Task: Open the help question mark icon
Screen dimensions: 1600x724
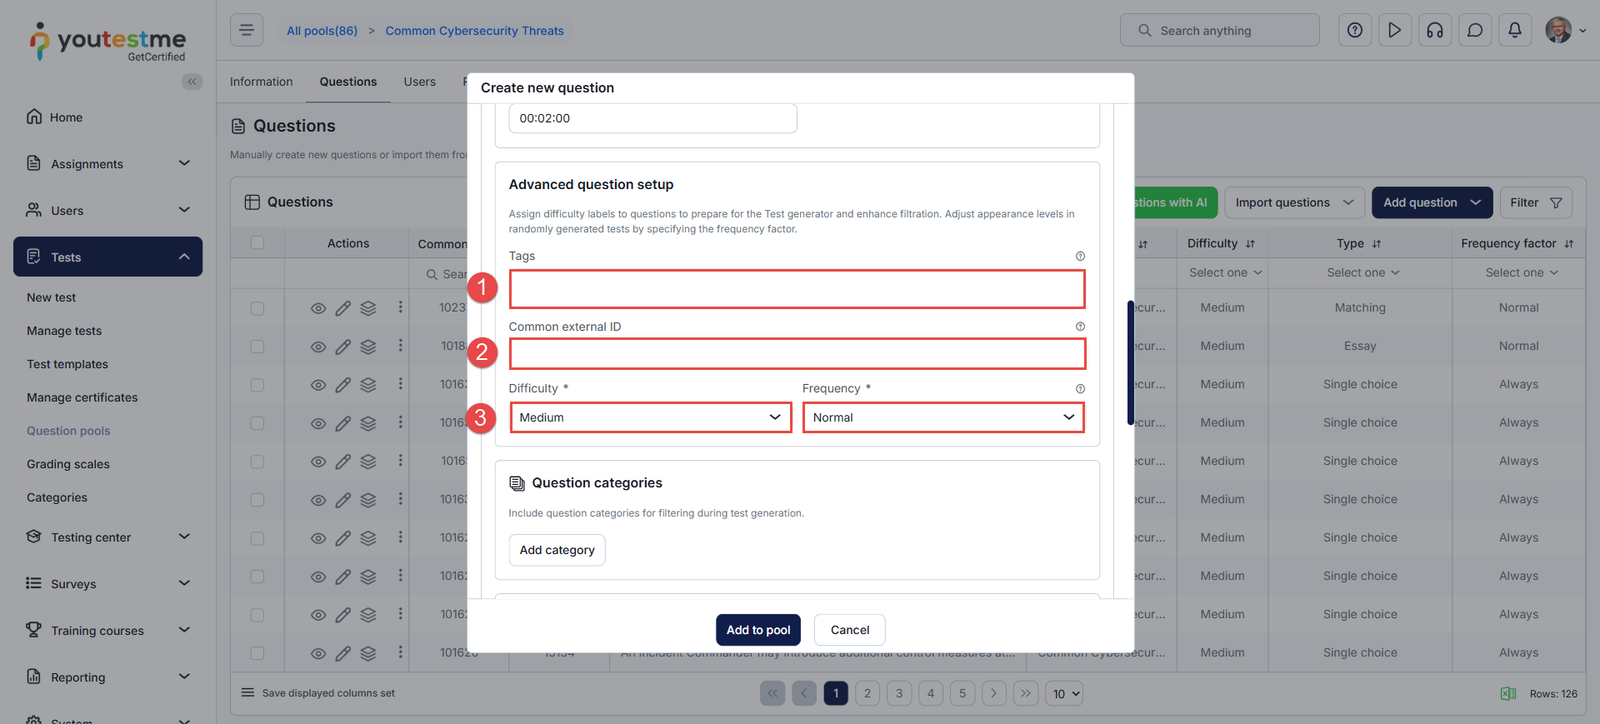Action: [x=1355, y=31]
